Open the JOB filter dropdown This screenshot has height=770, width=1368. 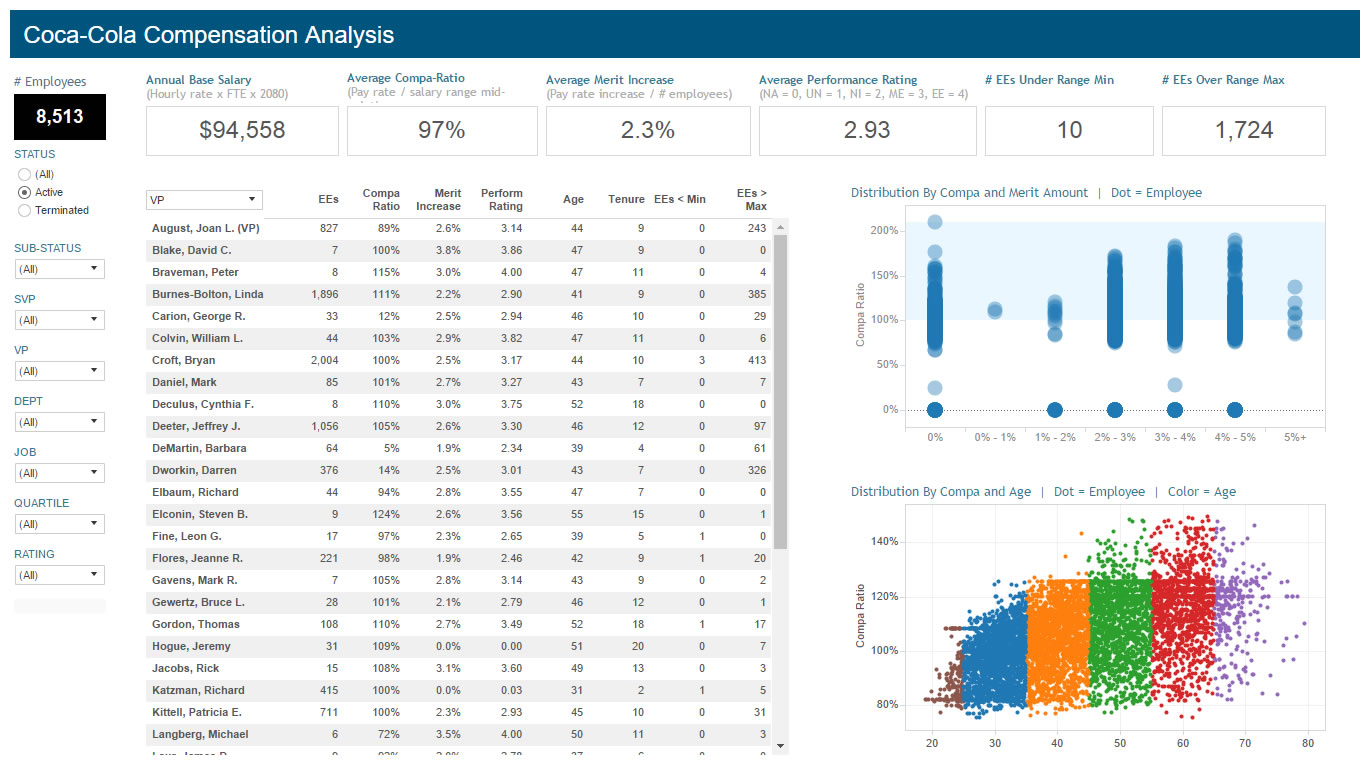coord(59,473)
